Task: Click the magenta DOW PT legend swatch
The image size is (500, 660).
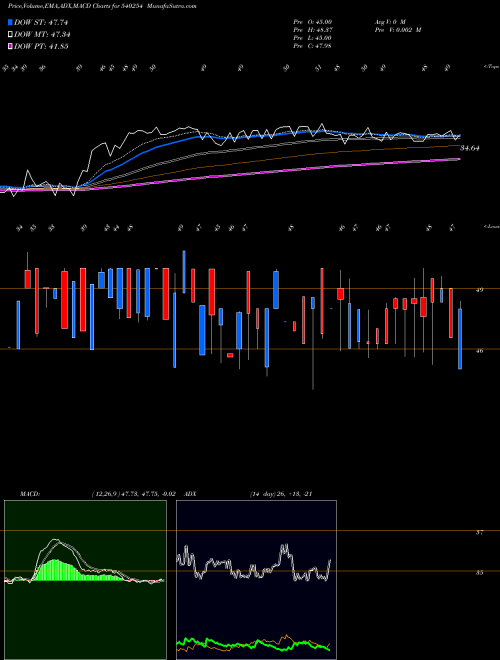Action: click(x=11, y=46)
